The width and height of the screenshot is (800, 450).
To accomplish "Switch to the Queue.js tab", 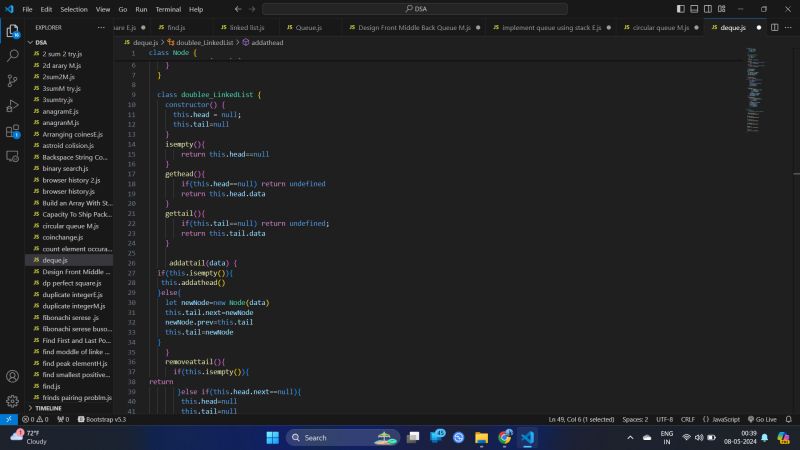I will tap(308, 28).
